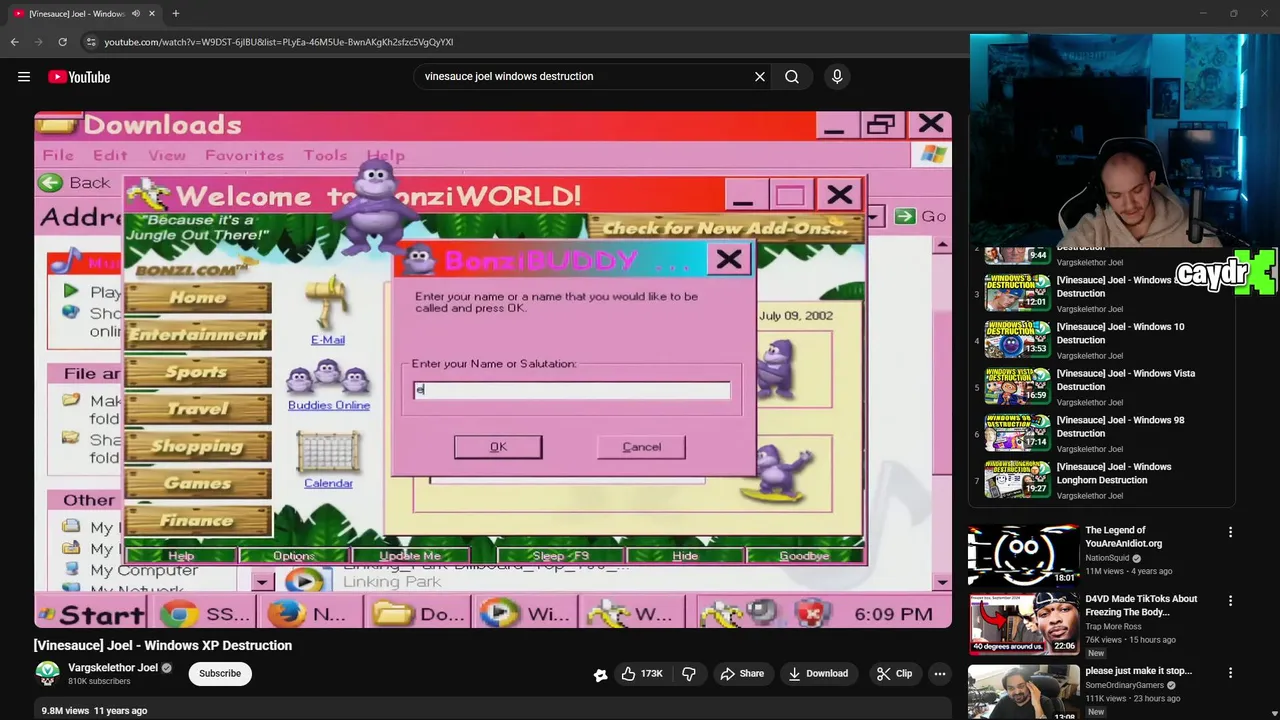This screenshot has width=1280, height=720.
Task: Open site information icon in address bar
Action: click(x=91, y=42)
